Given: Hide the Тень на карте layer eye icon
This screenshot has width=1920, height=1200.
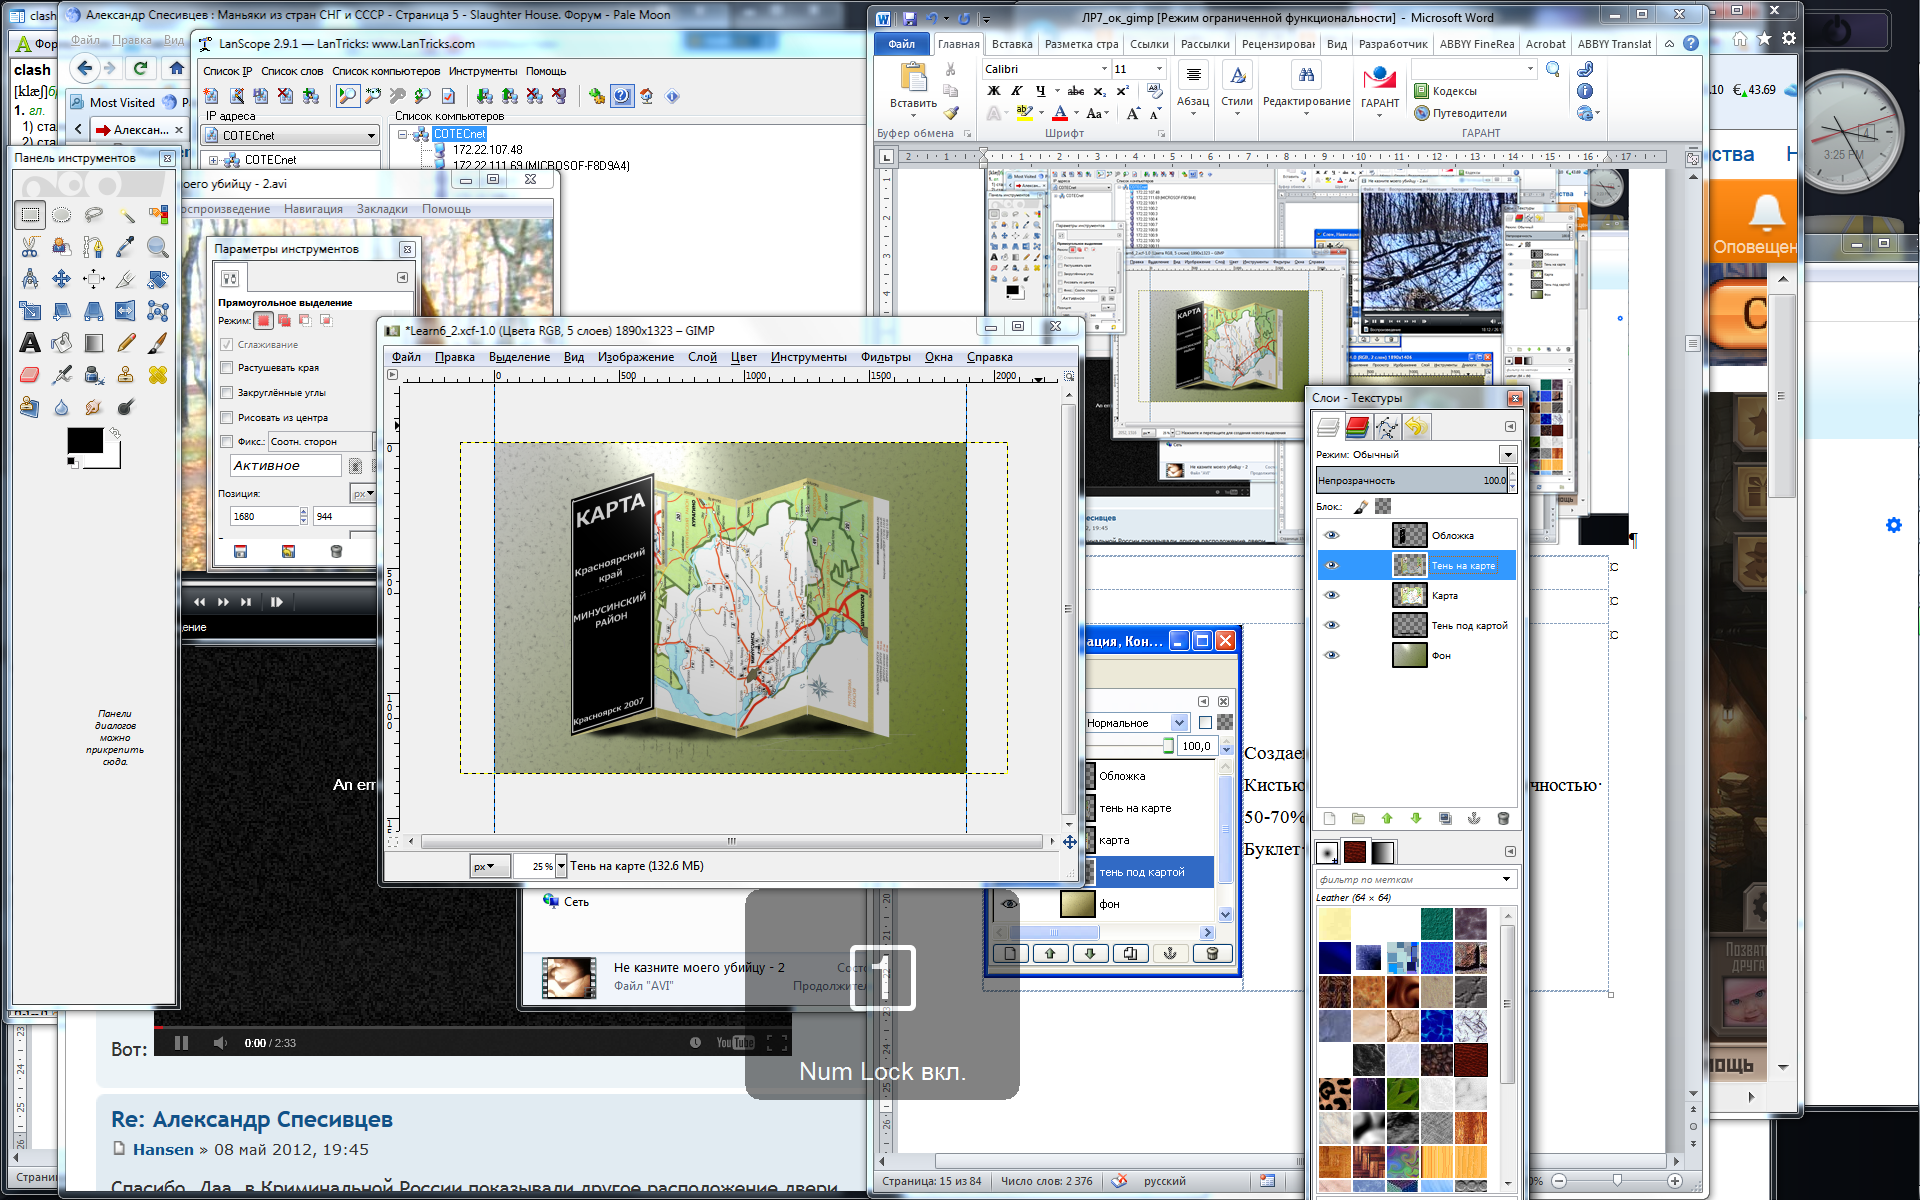Looking at the screenshot, I should click(1330, 566).
